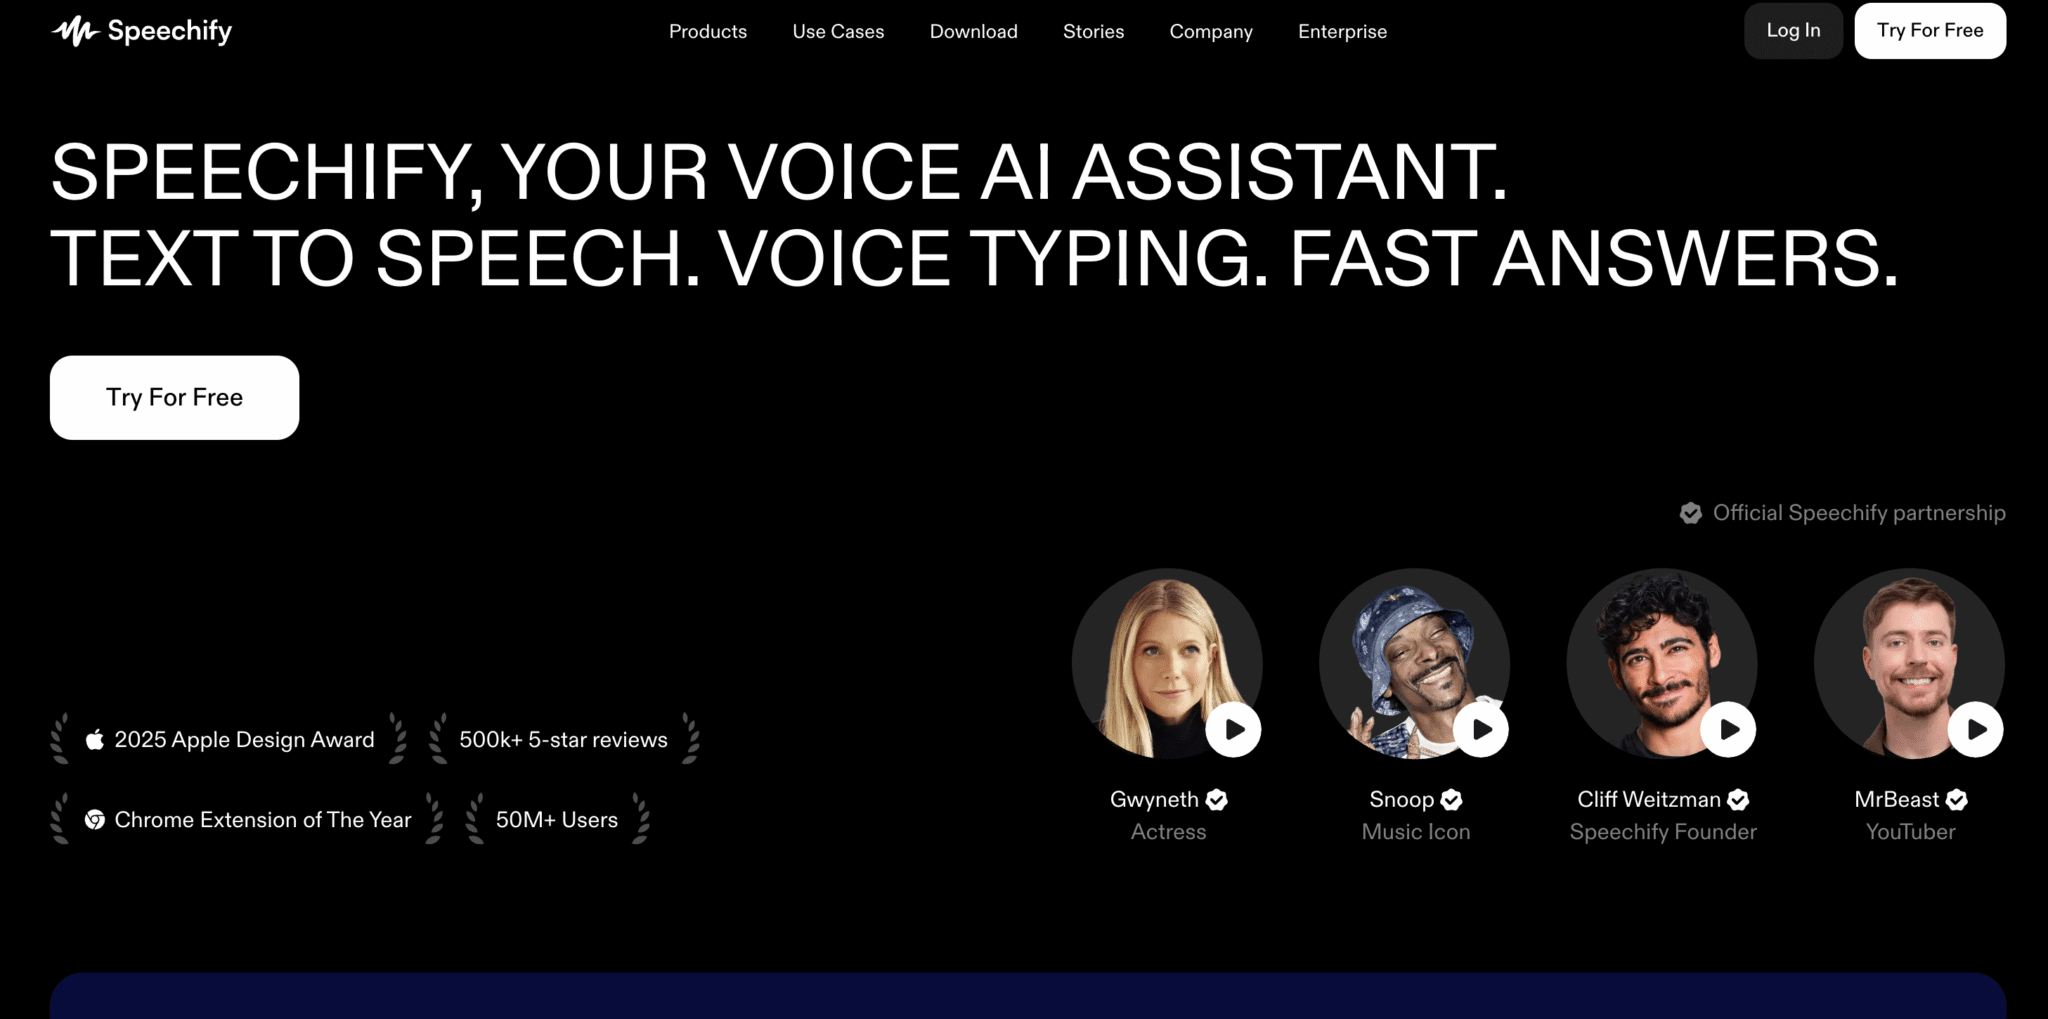The height and width of the screenshot is (1019, 2048).
Task: Open the Products menu
Action: (x=708, y=31)
